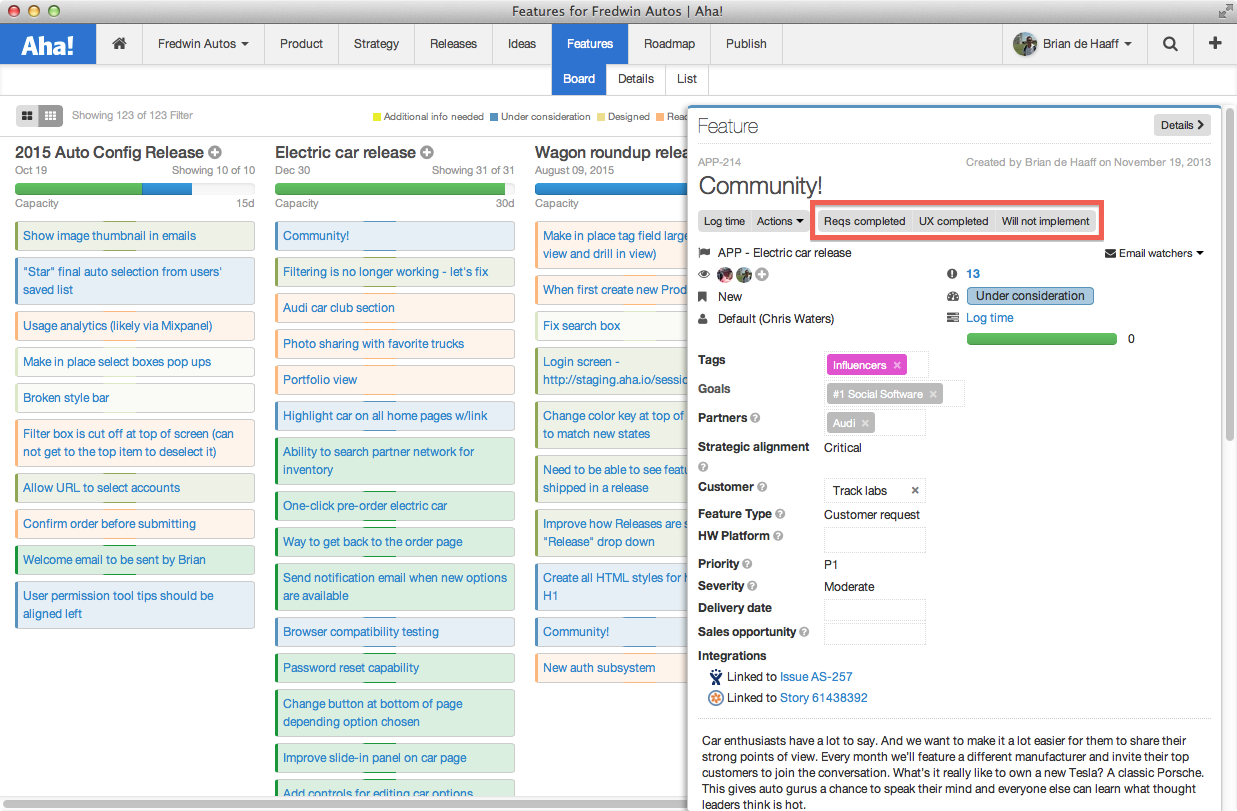The height and width of the screenshot is (811, 1237).
Task: Remove the #1 Social Software goal
Action: tap(933, 394)
